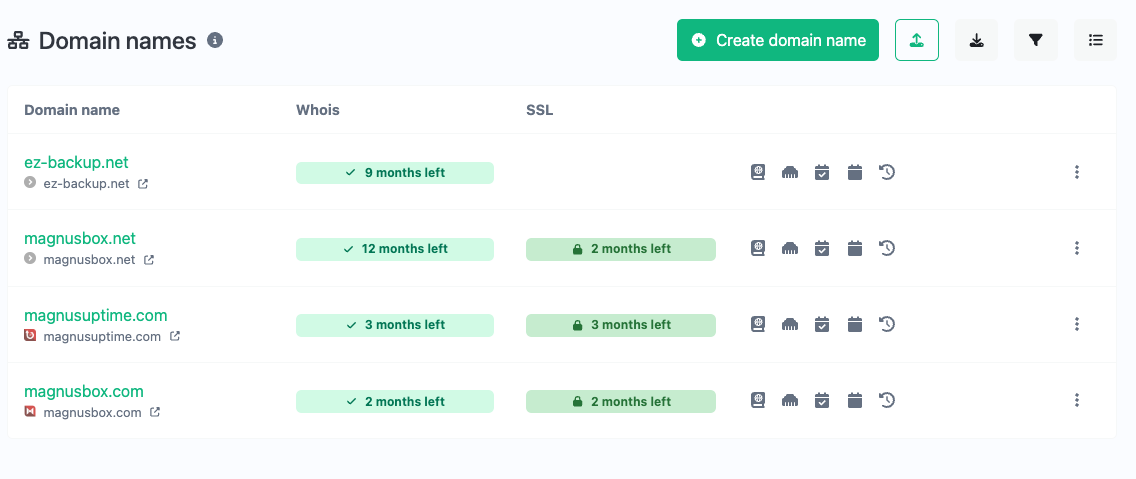View history clock icon for magnusbox.net
The width and height of the screenshot is (1136, 479).
click(887, 248)
